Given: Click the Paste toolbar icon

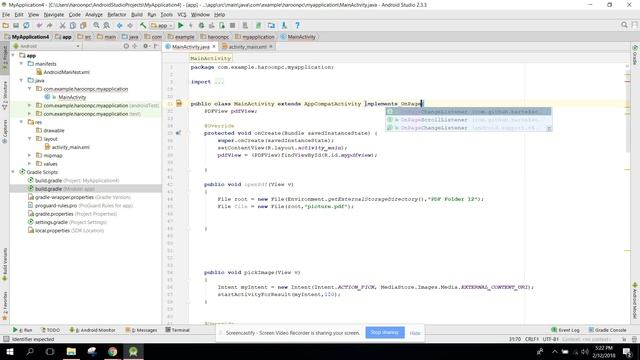Looking at the screenshot, I should point(83,25).
